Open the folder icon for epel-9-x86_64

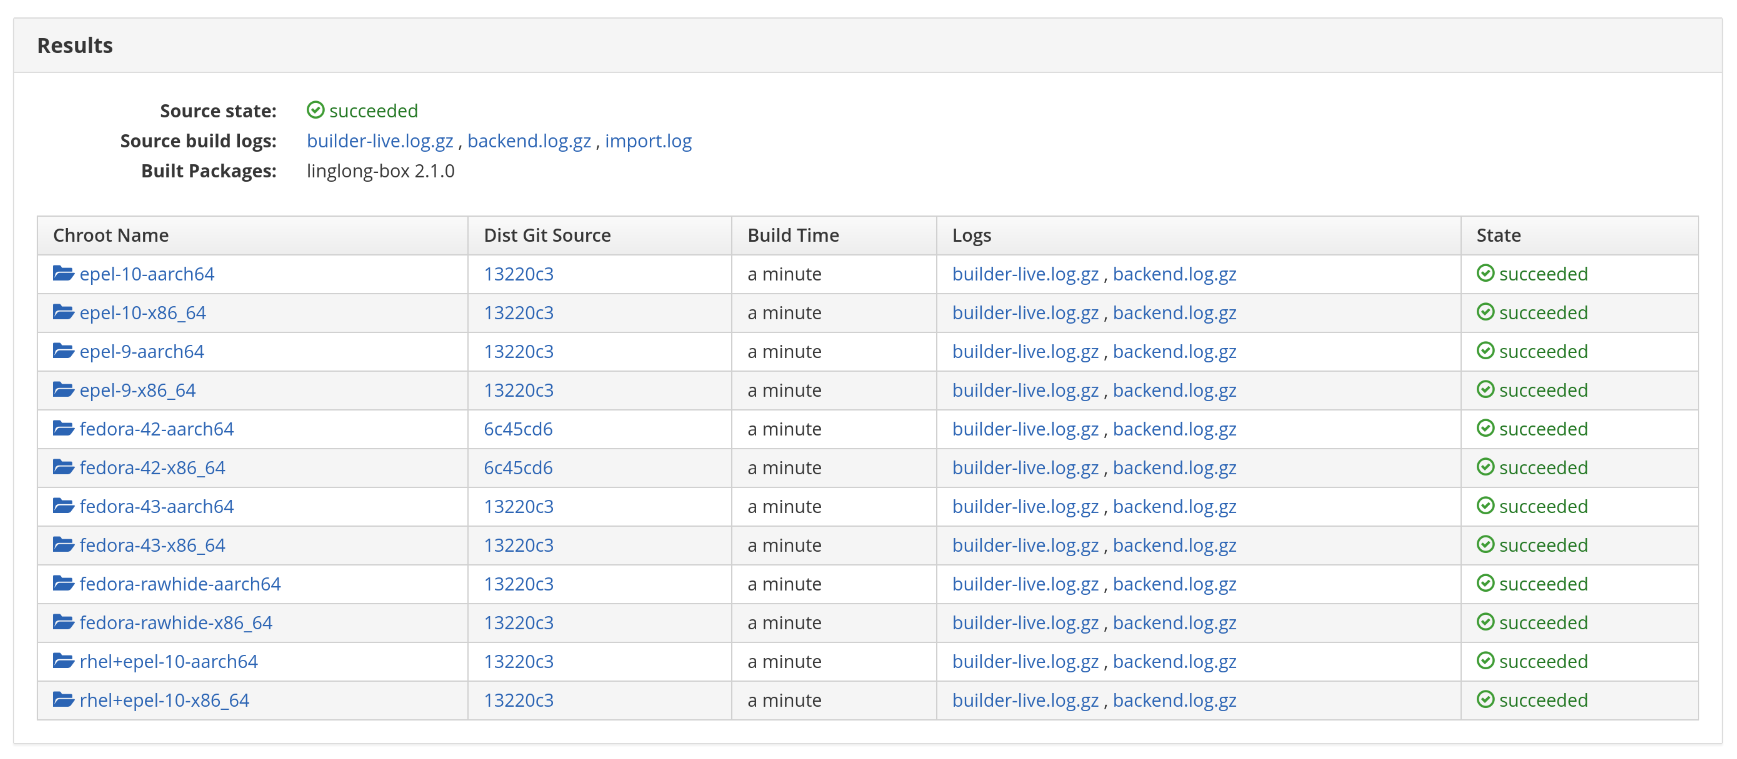[63, 390]
